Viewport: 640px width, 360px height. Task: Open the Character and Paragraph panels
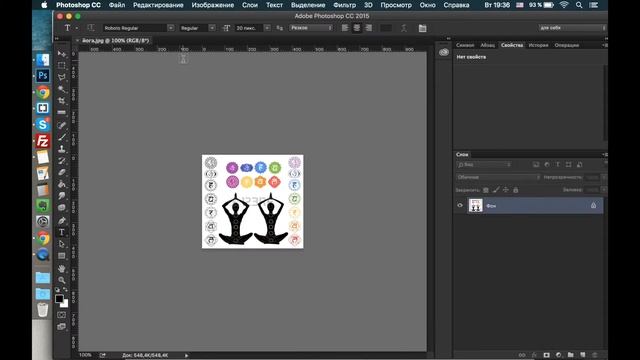[422, 28]
